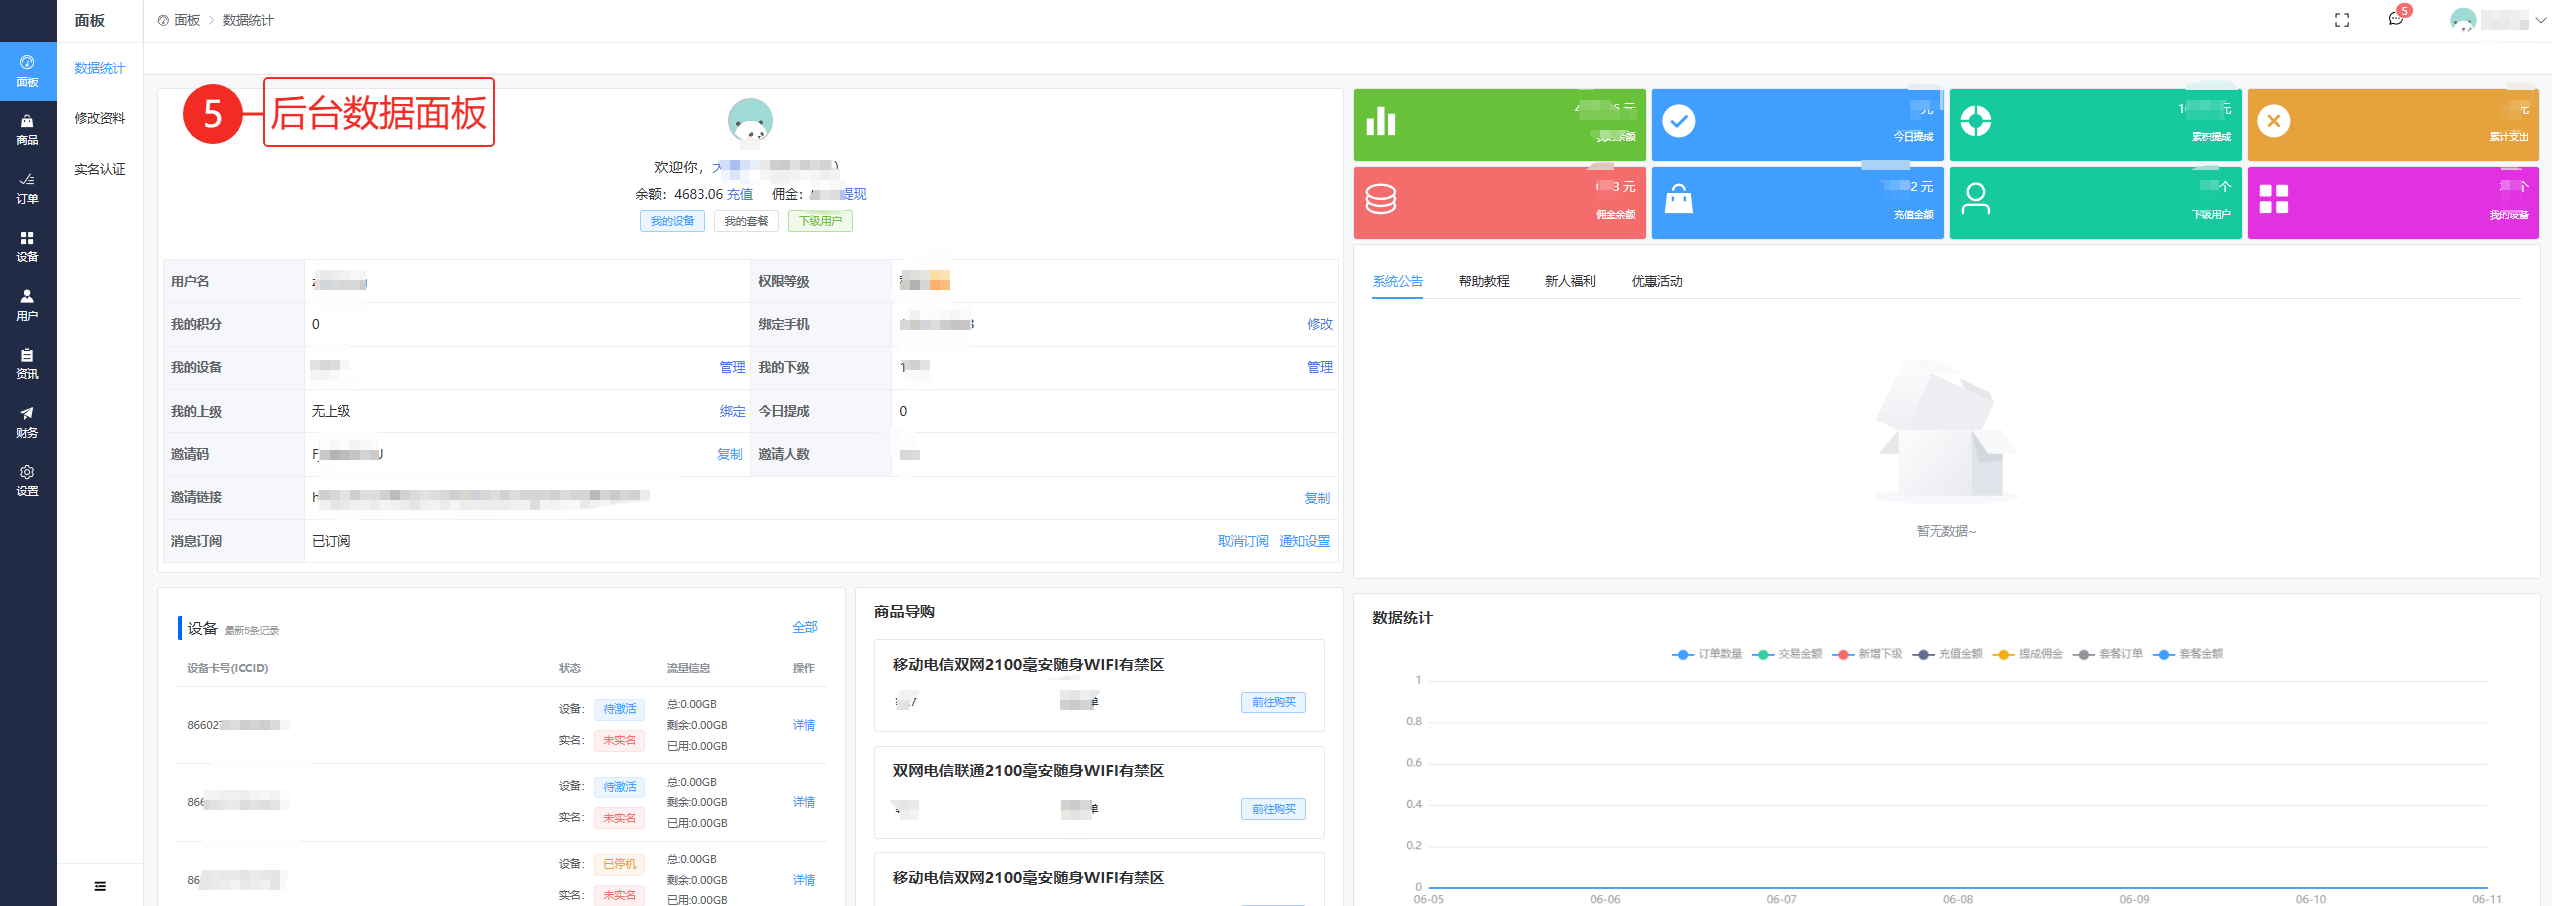2552x906 pixels.
Task: Toggle 订单数量 legend series in chart
Action: click(x=1707, y=654)
